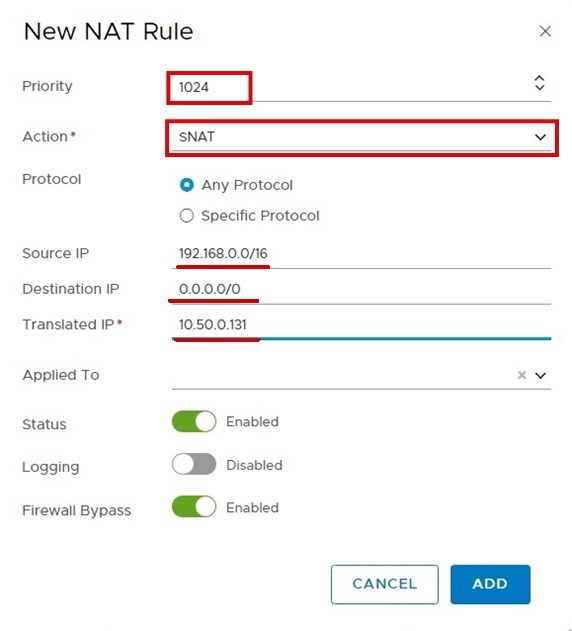
Task: Select the Specific Protocol radio button
Action: point(186,216)
